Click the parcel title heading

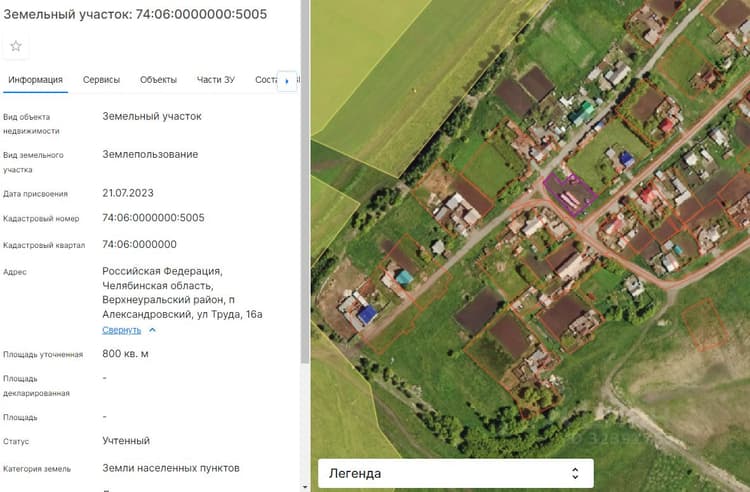(135, 14)
